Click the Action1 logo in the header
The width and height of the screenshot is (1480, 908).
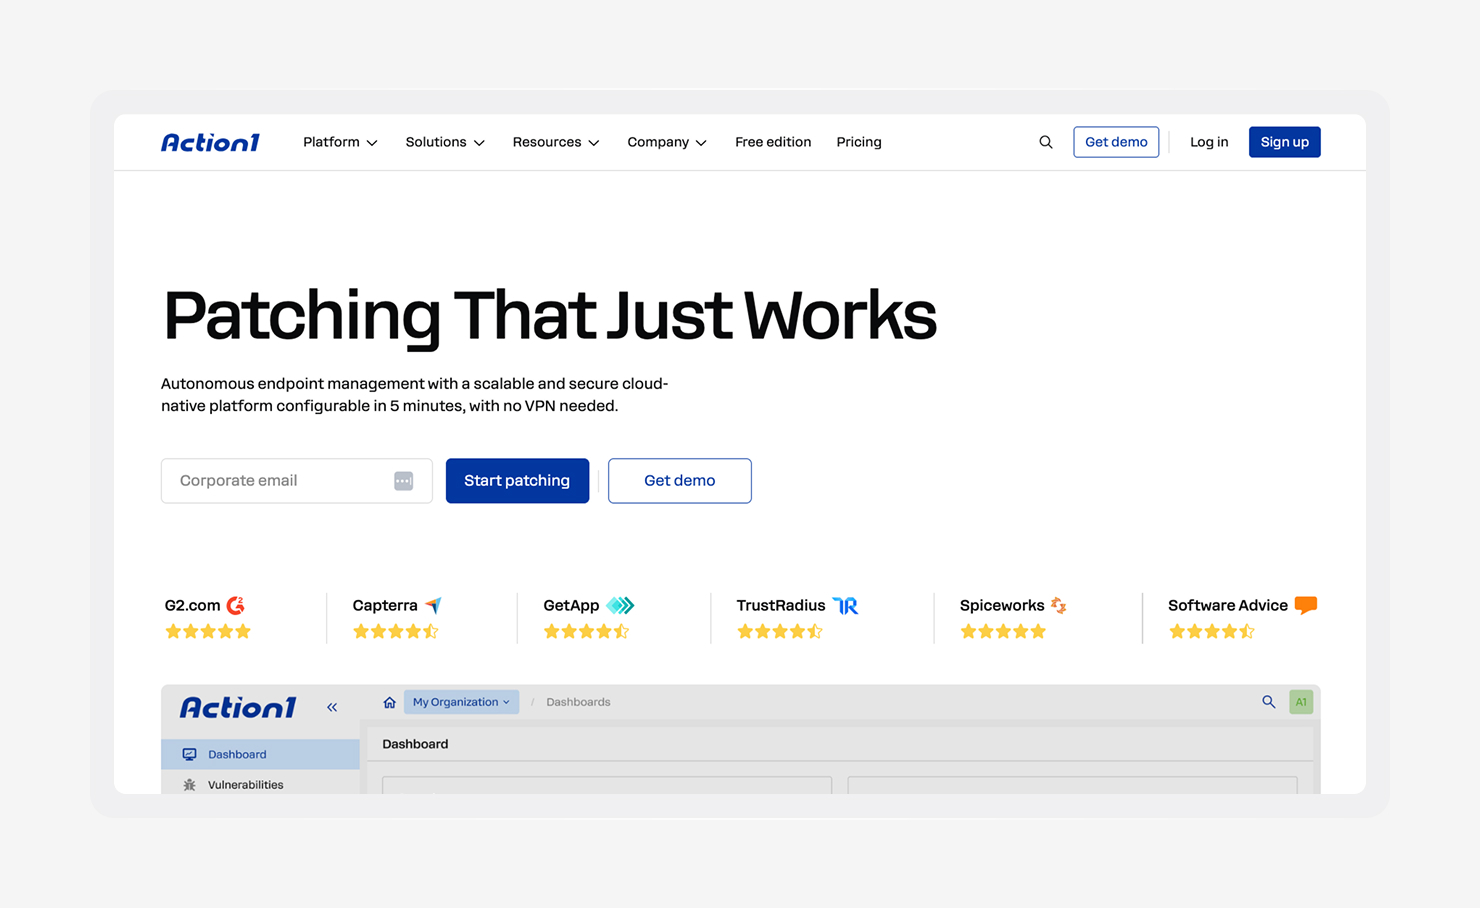pos(210,142)
